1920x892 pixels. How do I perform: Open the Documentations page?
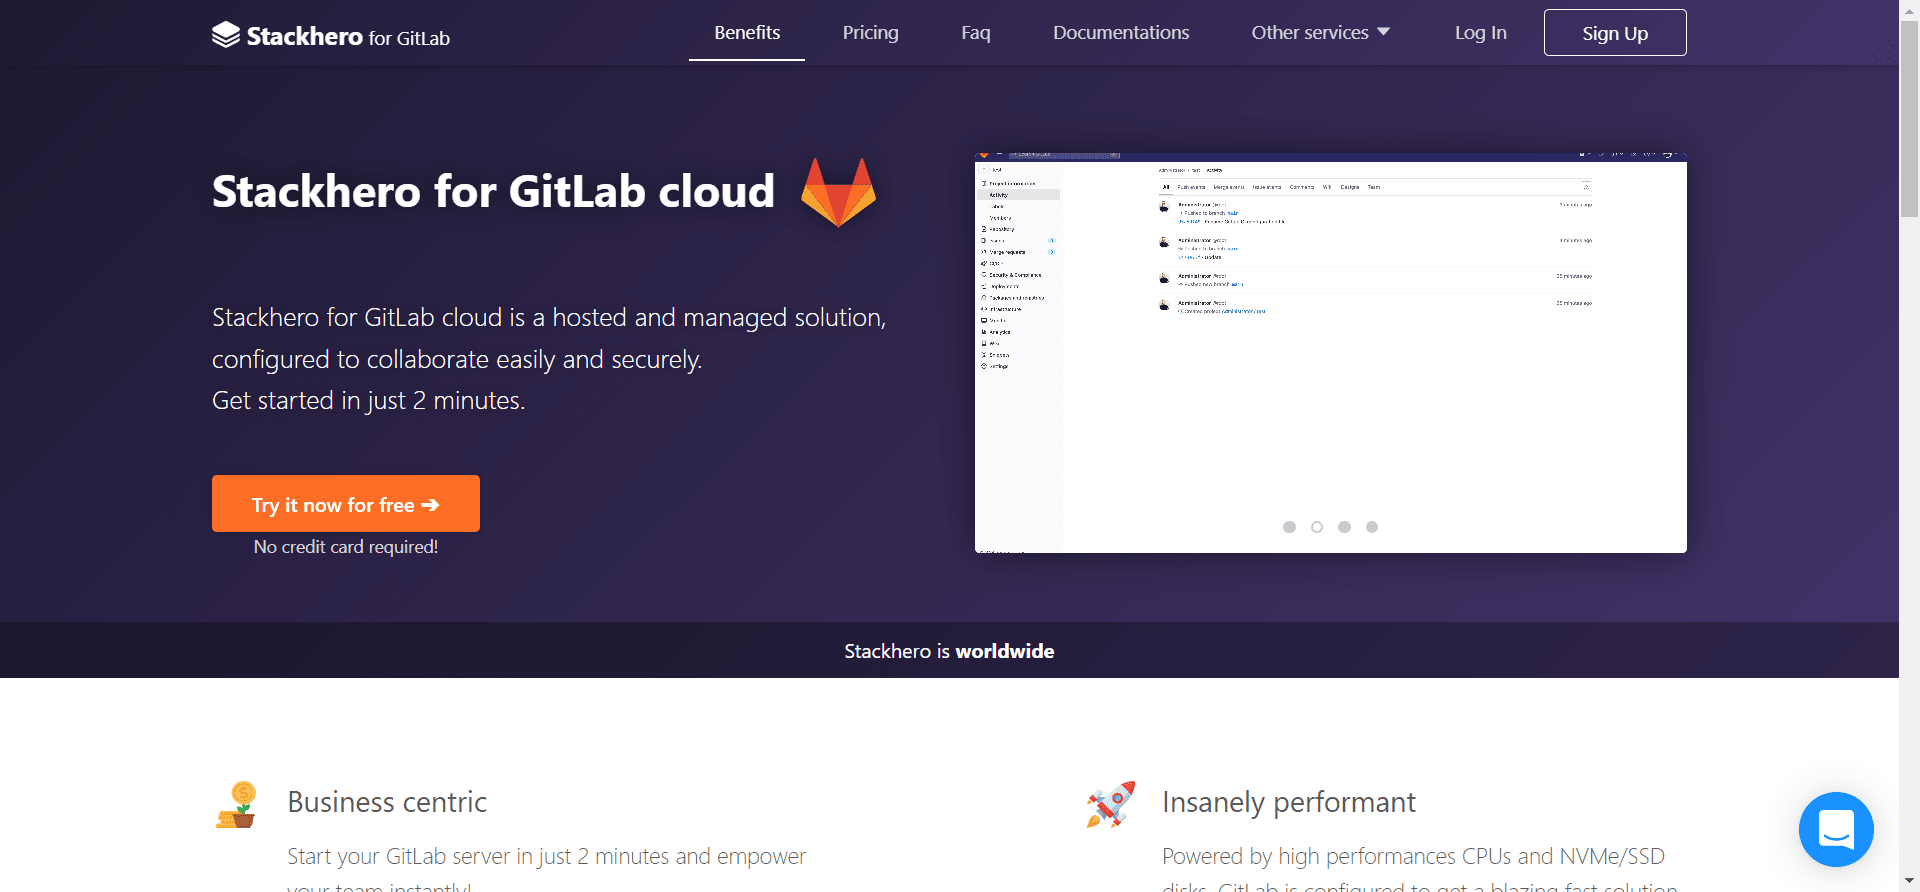1120,33
